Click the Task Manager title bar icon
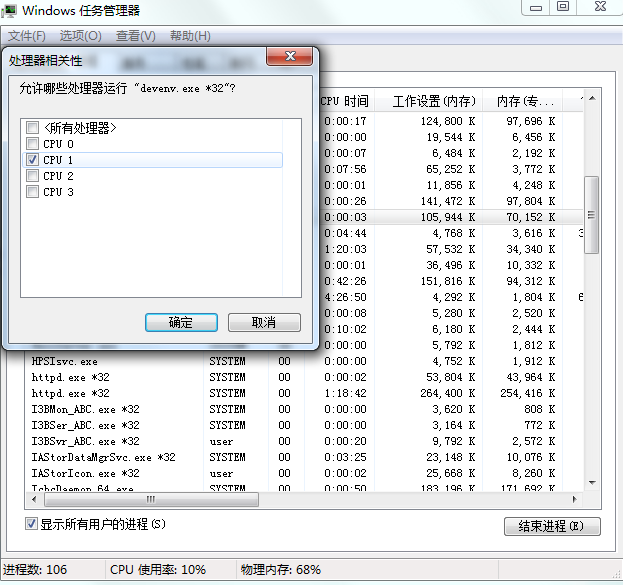 [x=11, y=10]
